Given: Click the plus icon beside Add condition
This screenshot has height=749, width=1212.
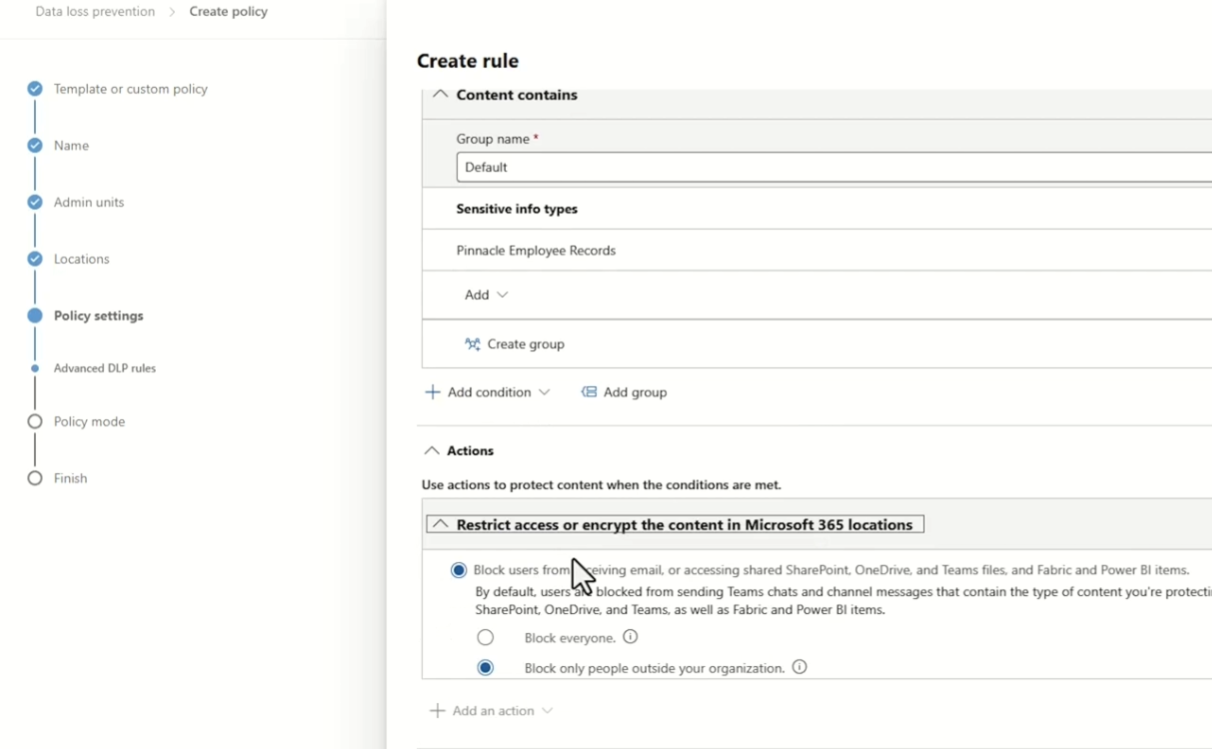Looking at the screenshot, I should click(x=432, y=392).
